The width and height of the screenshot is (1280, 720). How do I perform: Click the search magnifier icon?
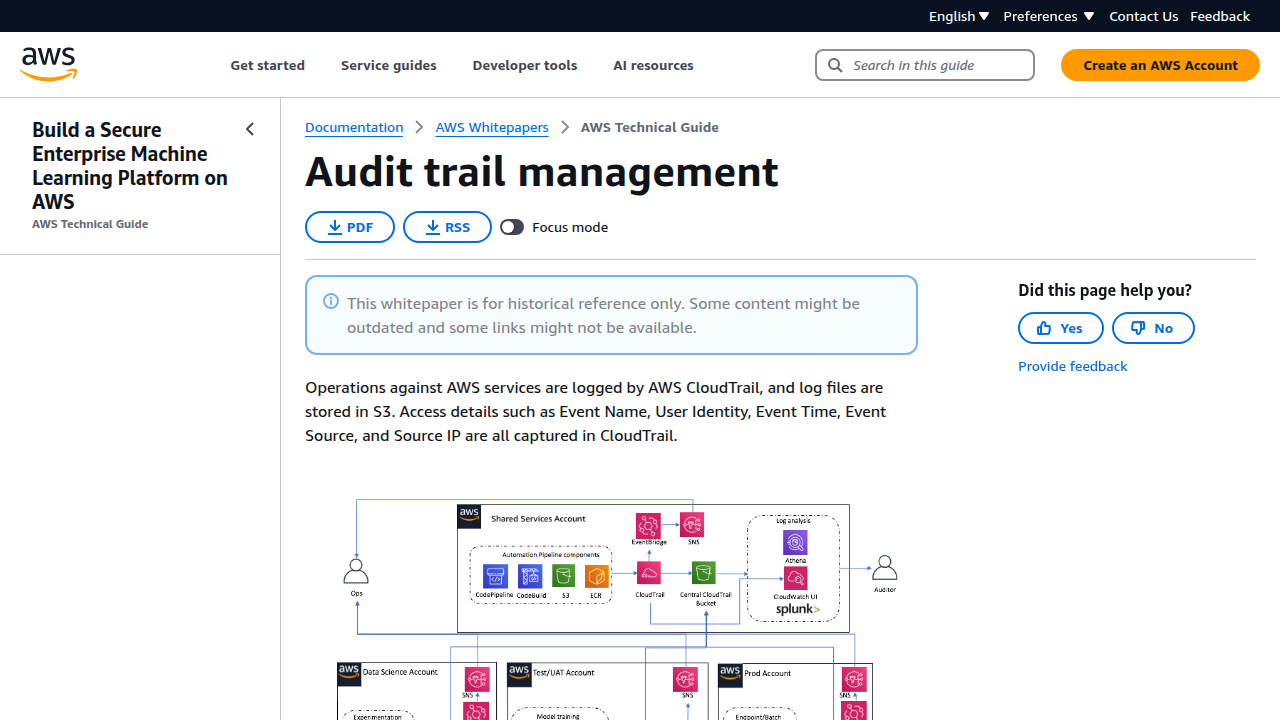point(835,65)
